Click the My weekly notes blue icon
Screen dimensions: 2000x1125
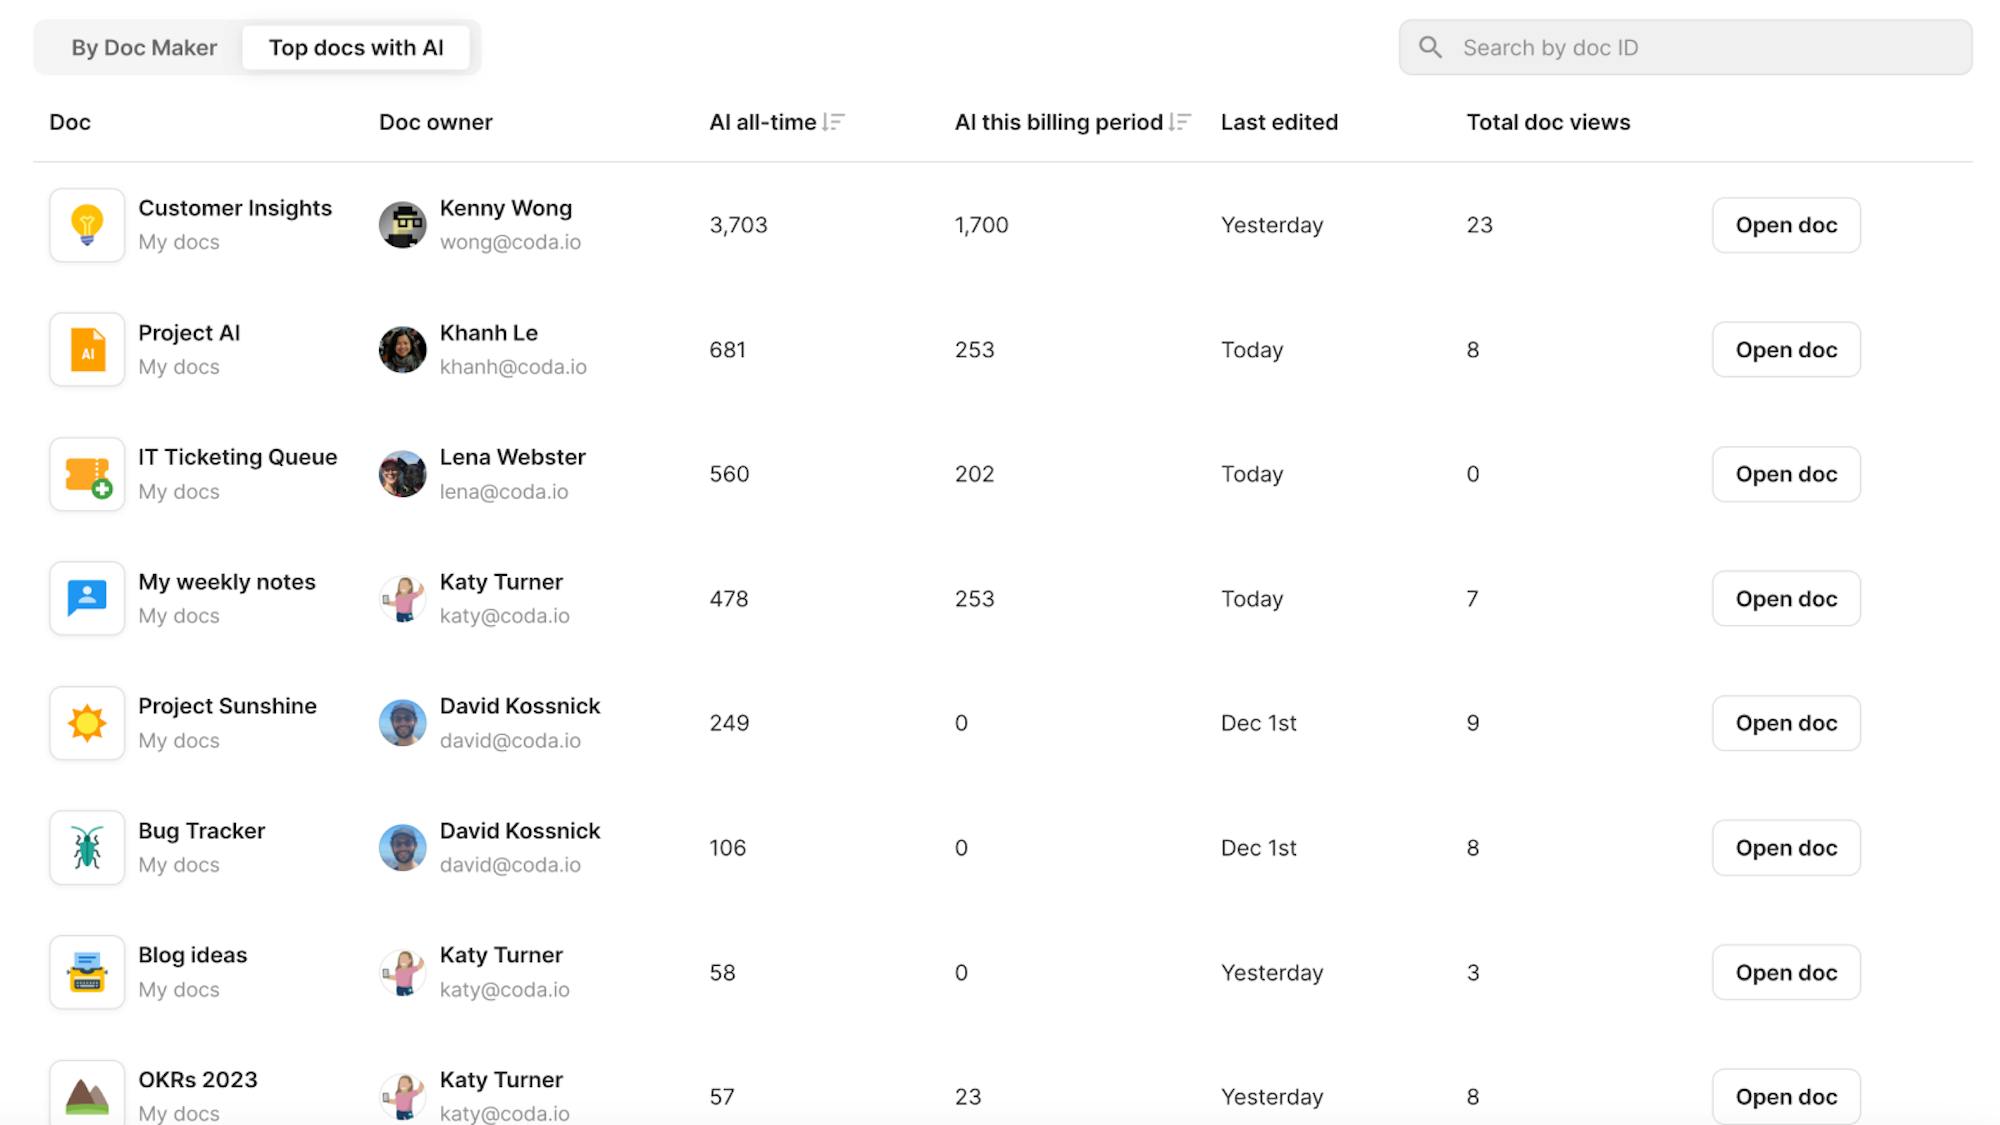87,598
